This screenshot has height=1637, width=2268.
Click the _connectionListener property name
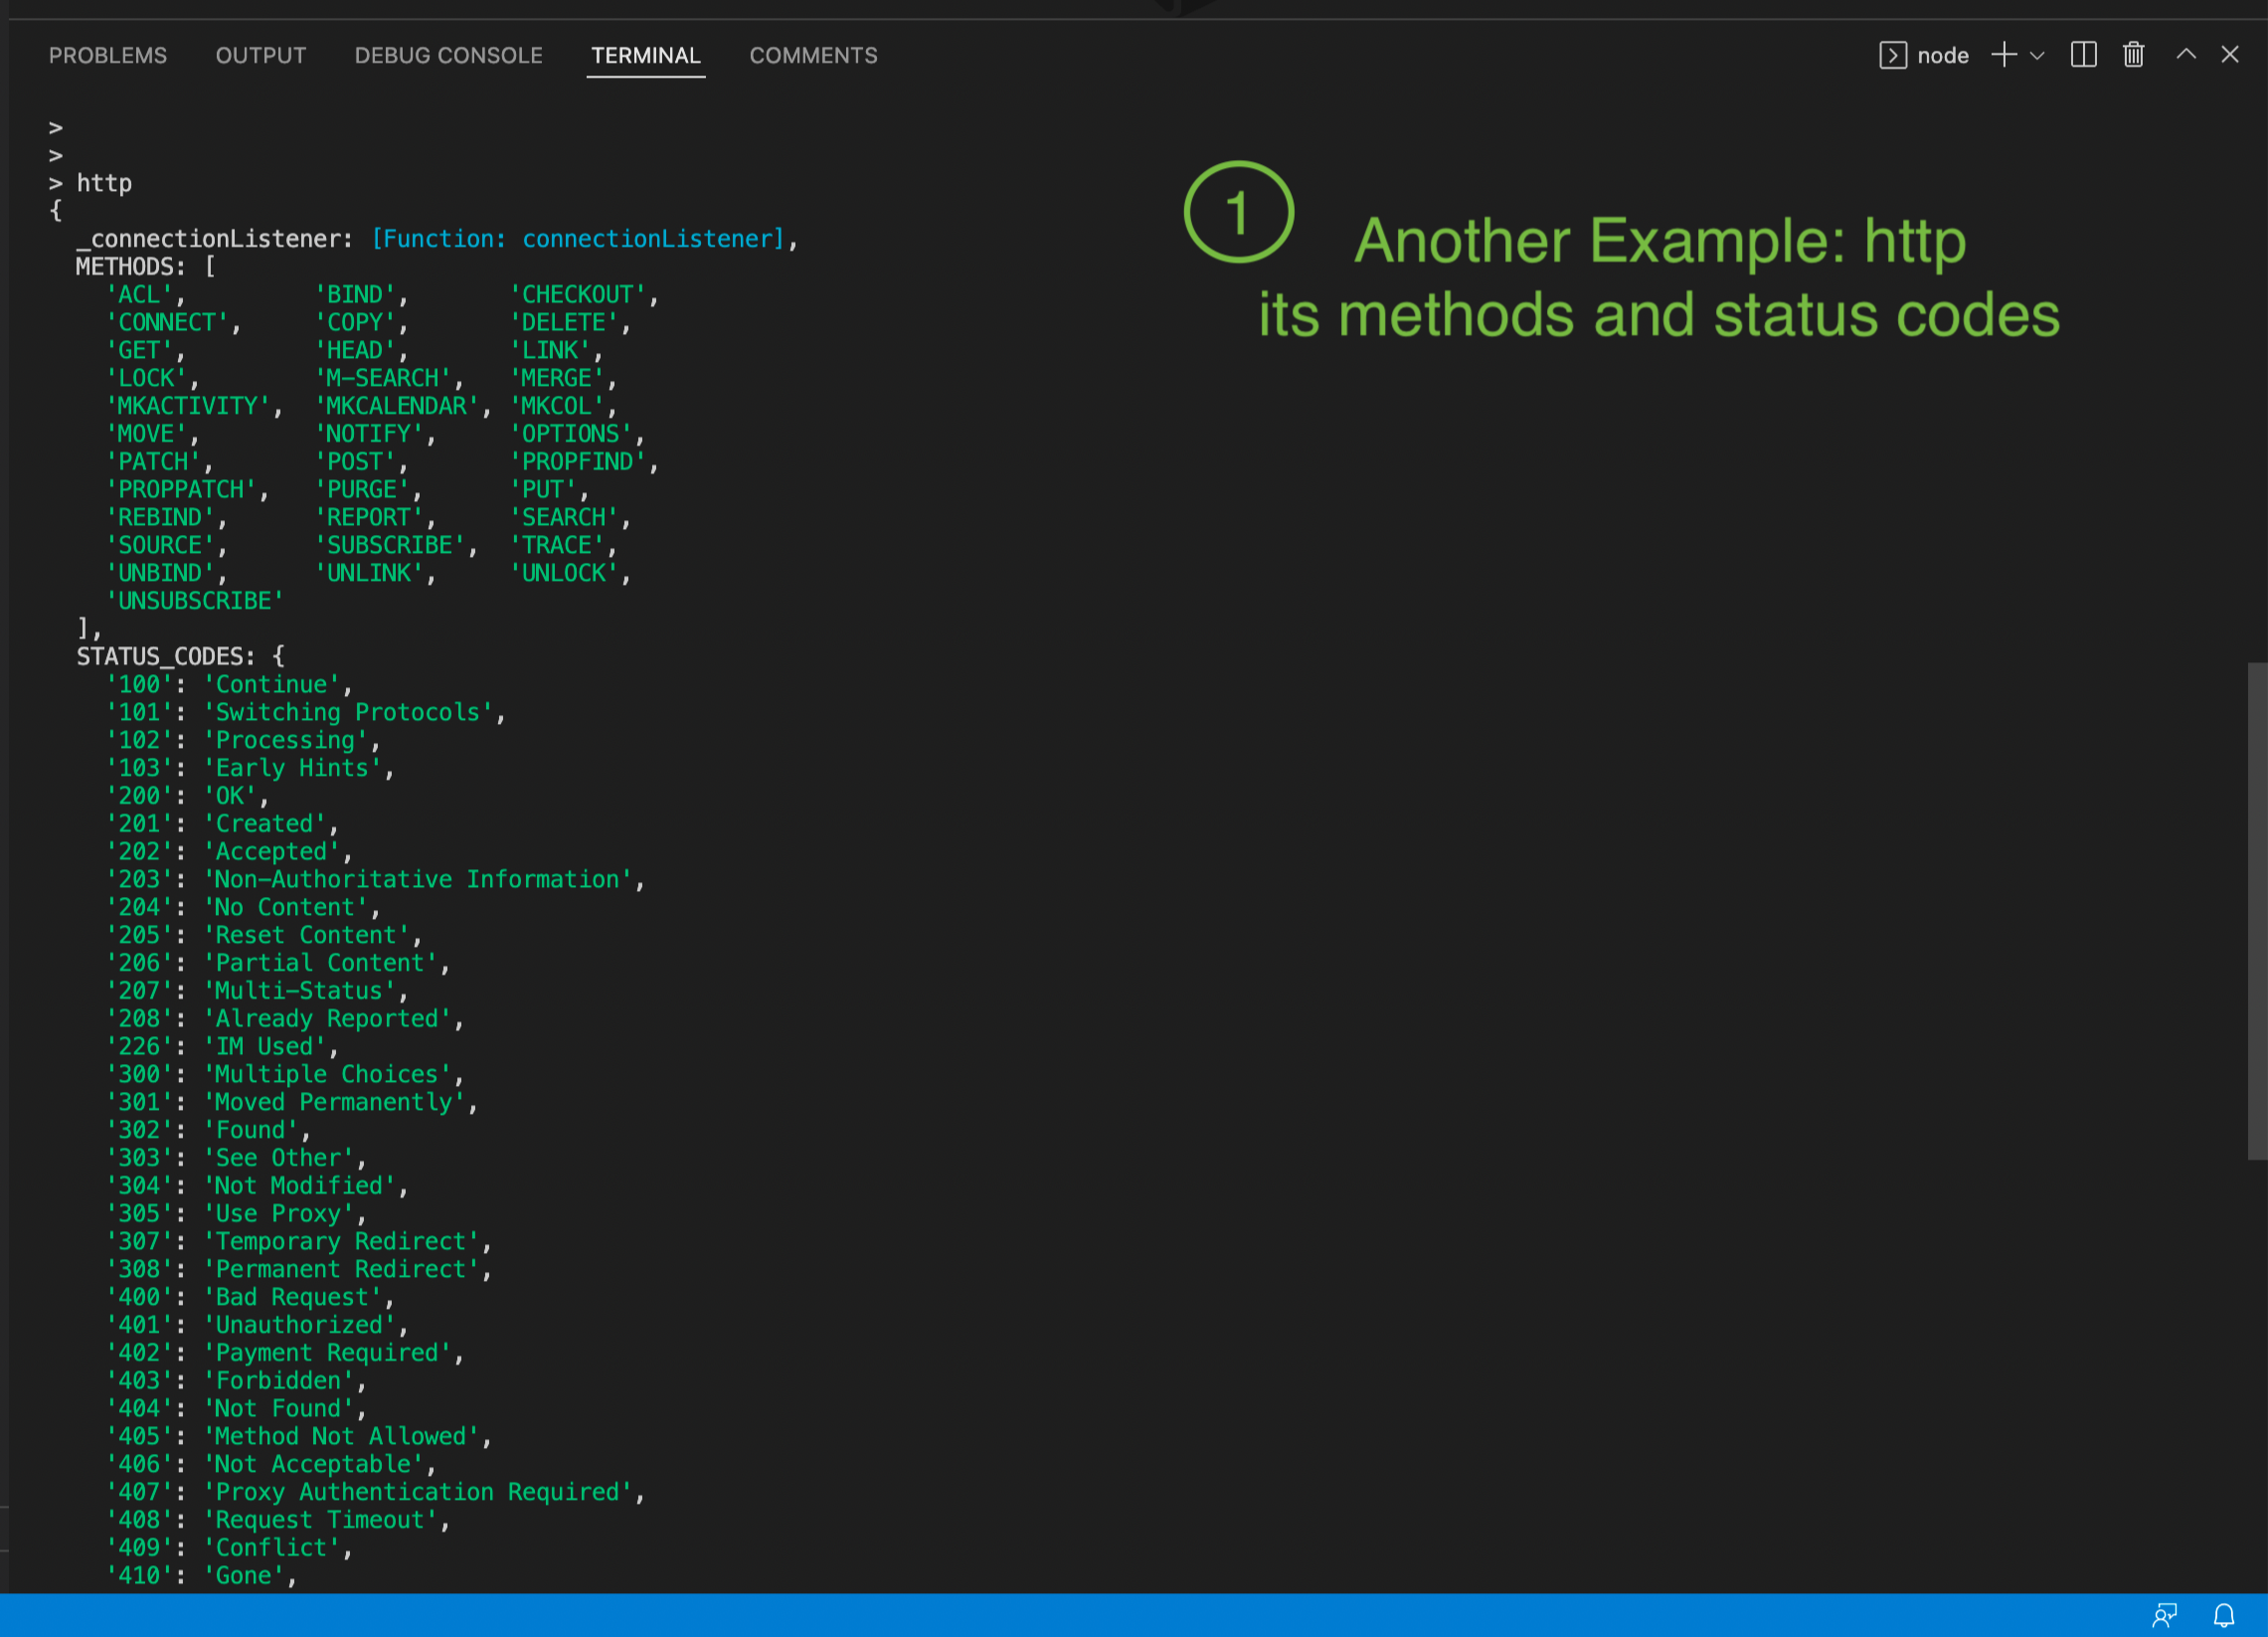[214, 239]
